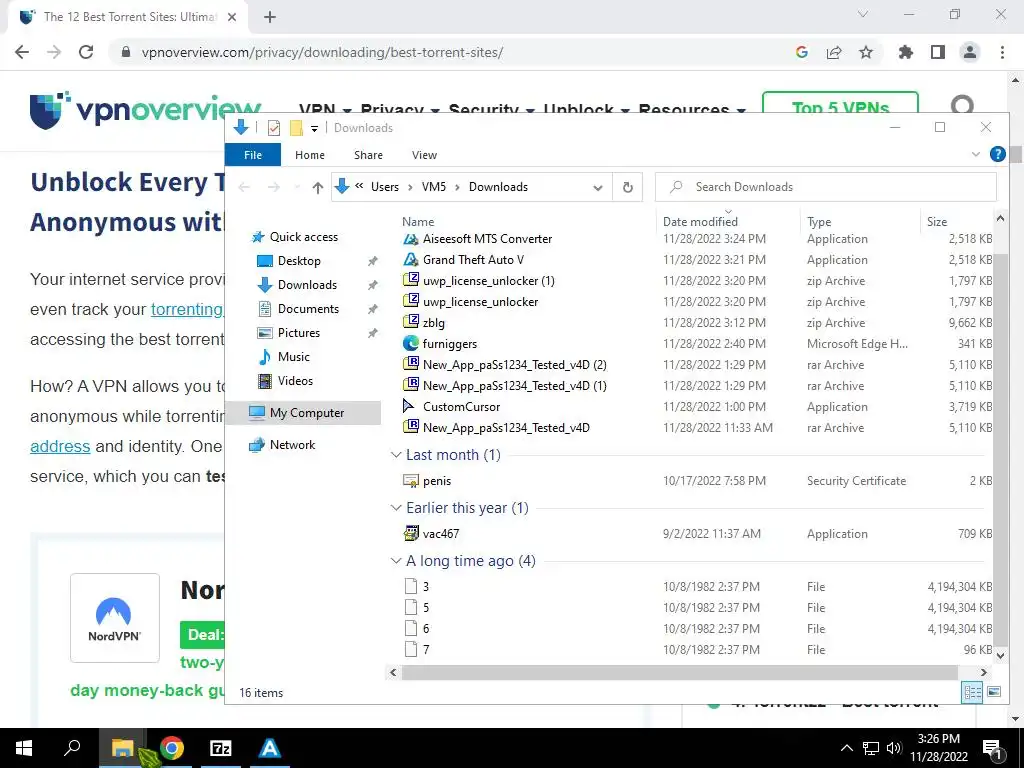Sort files by the Type column header
Viewport: 1024px width, 768px height.
coord(819,221)
